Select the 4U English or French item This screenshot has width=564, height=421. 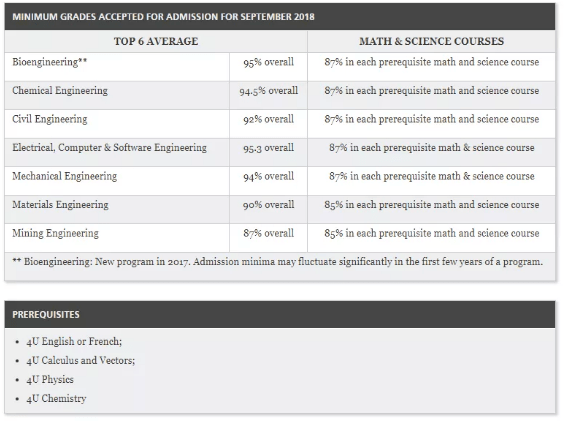click(74, 341)
